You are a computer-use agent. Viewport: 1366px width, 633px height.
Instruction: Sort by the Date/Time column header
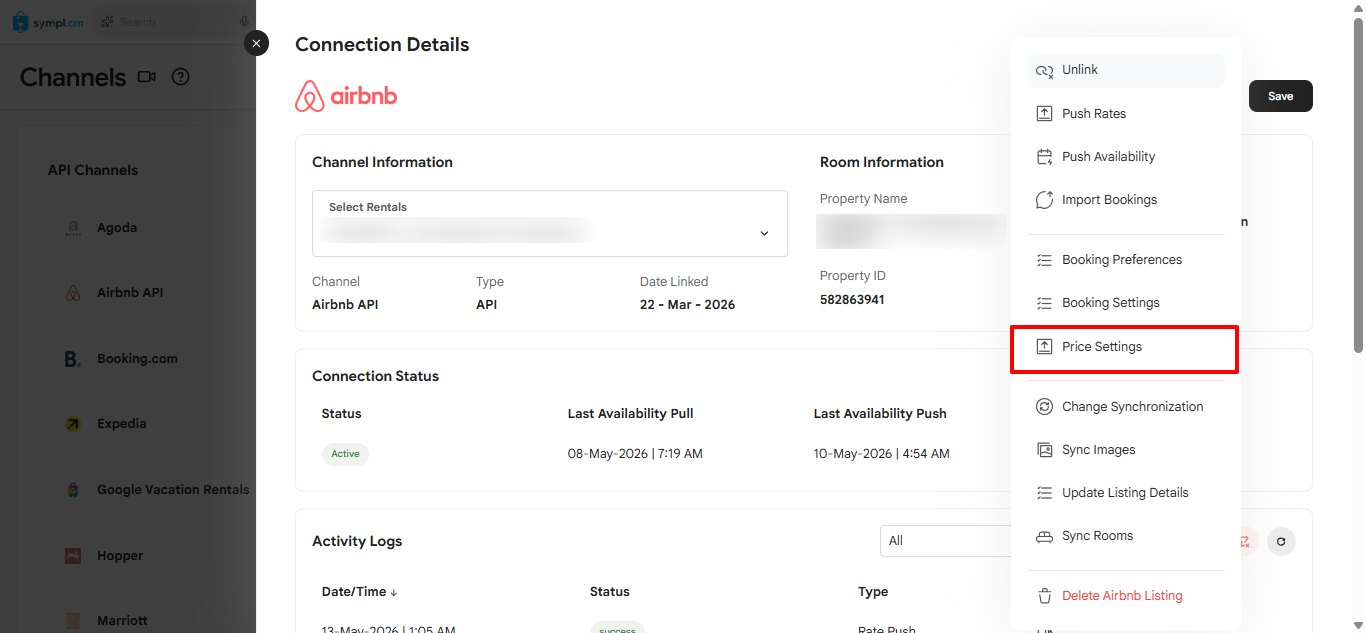coord(360,592)
